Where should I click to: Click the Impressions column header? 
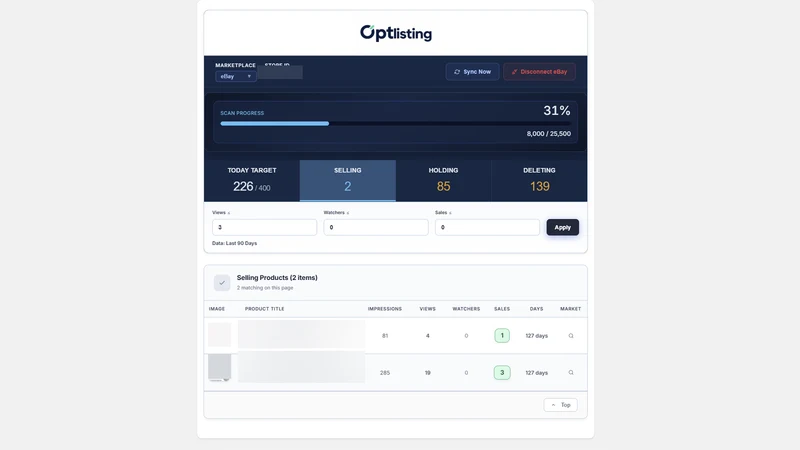(x=385, y=309)
